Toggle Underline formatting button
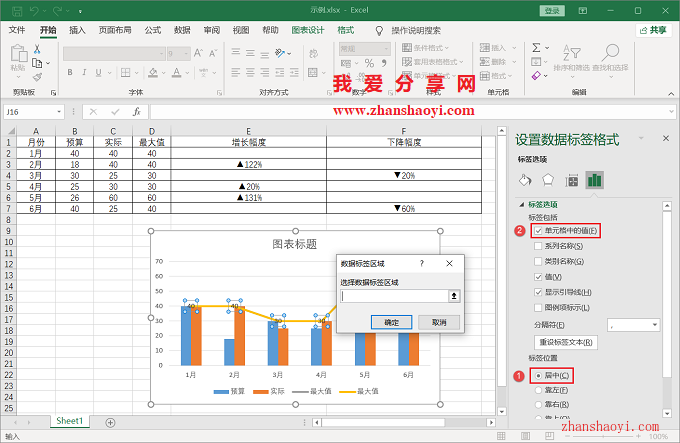 pos(98,72)
